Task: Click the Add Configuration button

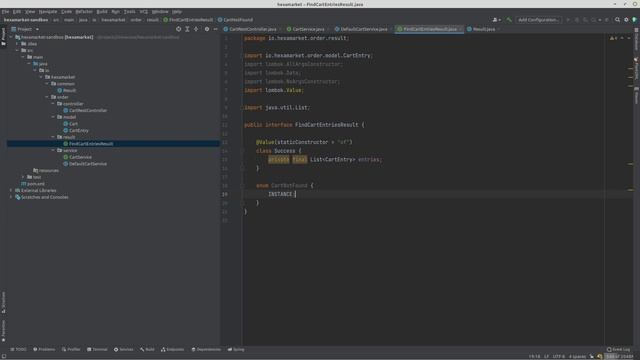Action: (538, 20)
